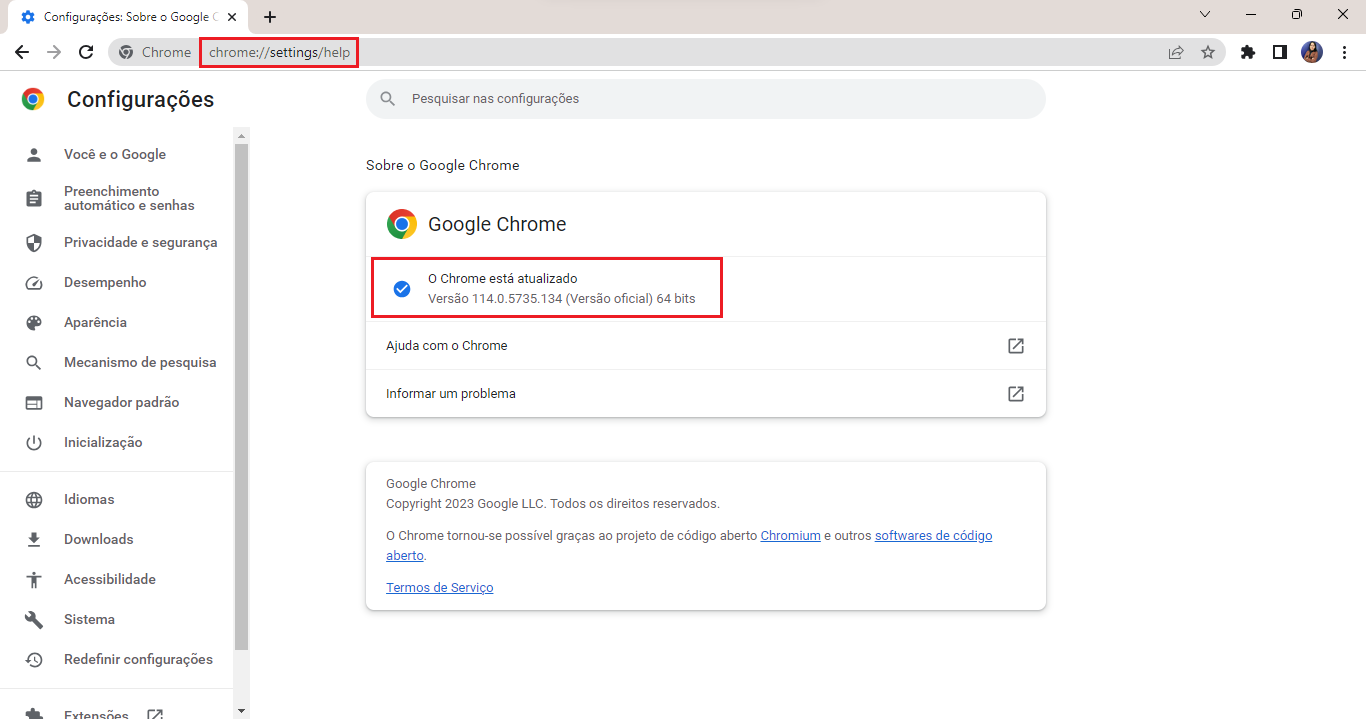Click the sidebar scrollbar up arrow
Viewport: 1366px width, 719px height.
coord(241,134)
